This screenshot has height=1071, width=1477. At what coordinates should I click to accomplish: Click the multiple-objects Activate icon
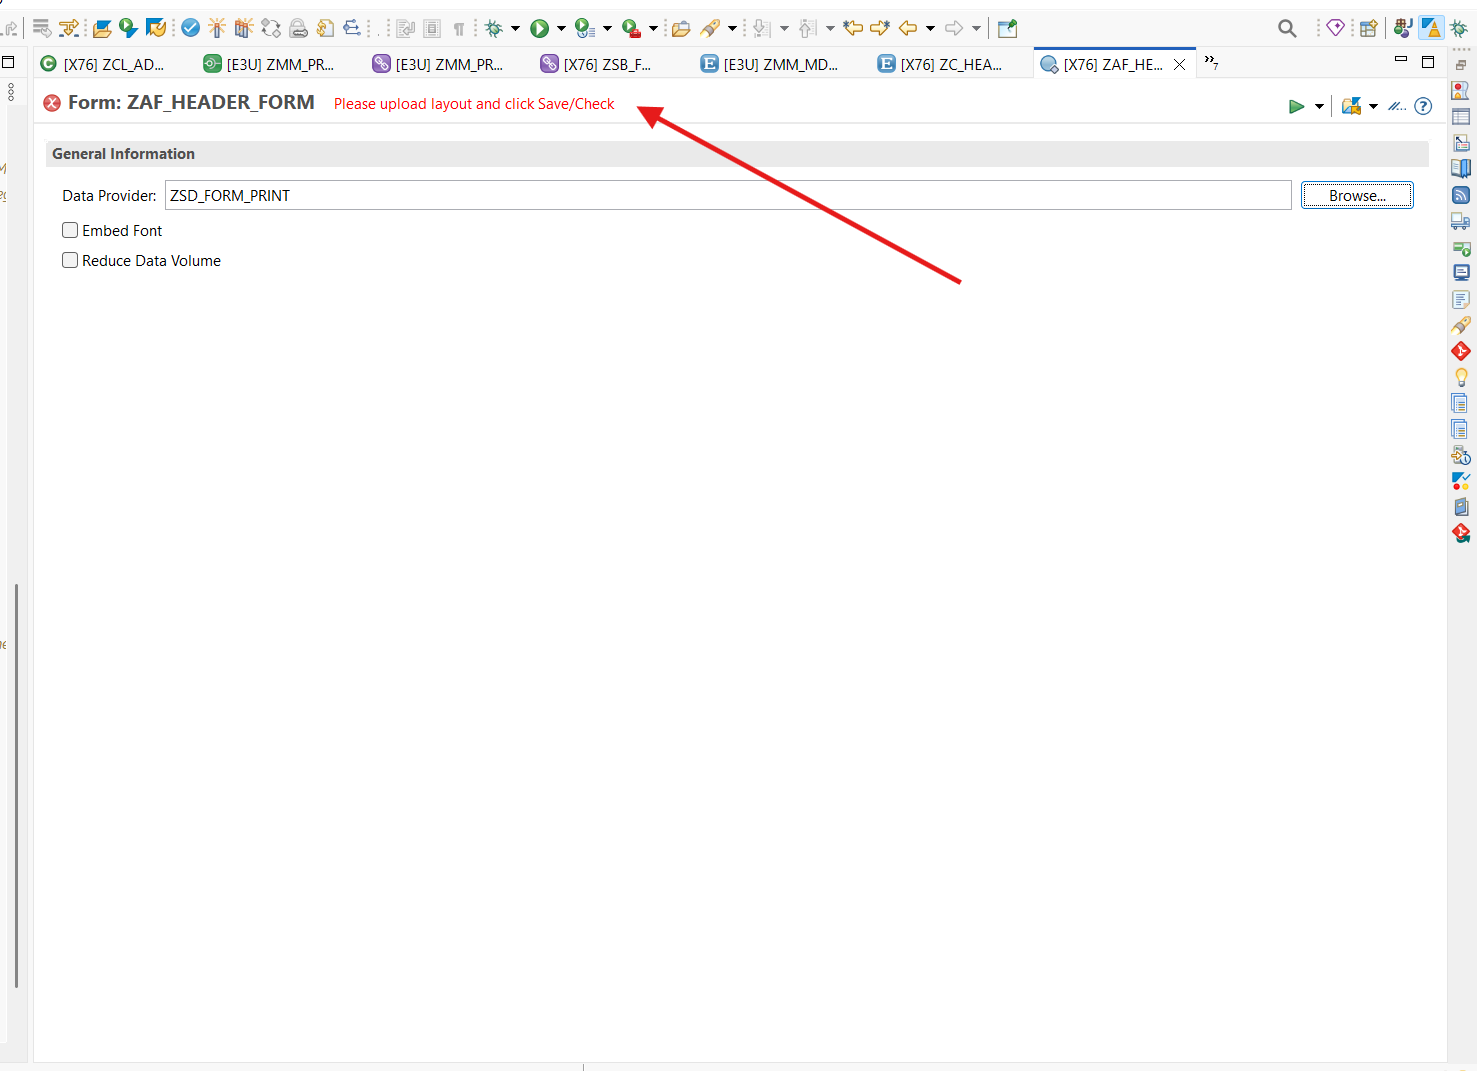[243, 28]
